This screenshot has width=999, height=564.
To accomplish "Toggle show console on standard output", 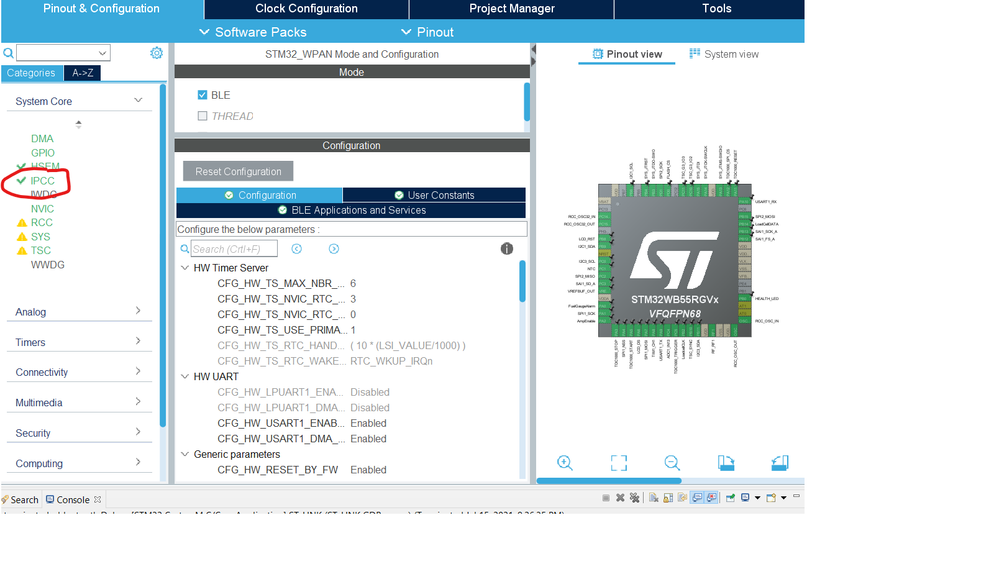I will click(x=697, y=498).
